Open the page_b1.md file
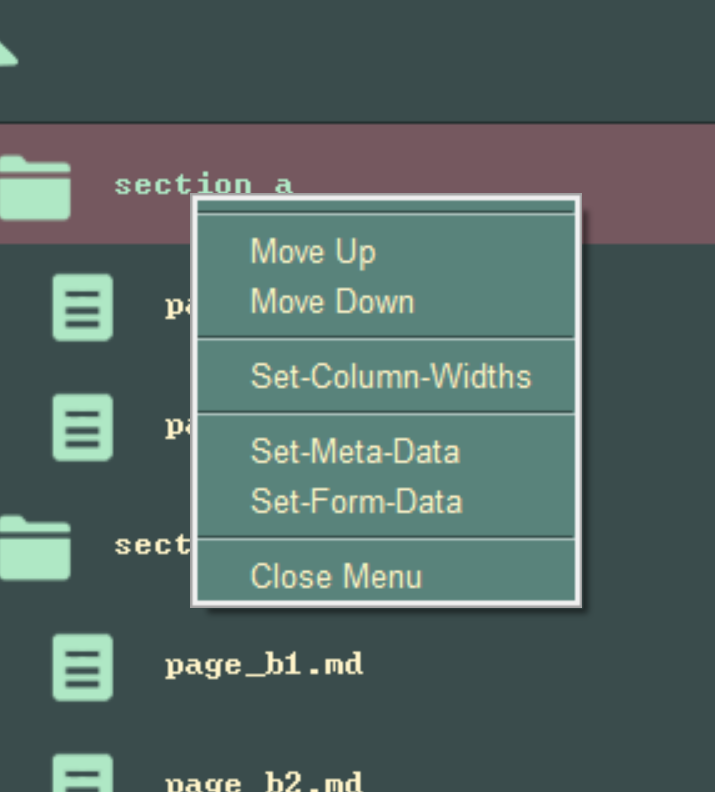Screen dimensions: 715x792 [x=264, y=665]
